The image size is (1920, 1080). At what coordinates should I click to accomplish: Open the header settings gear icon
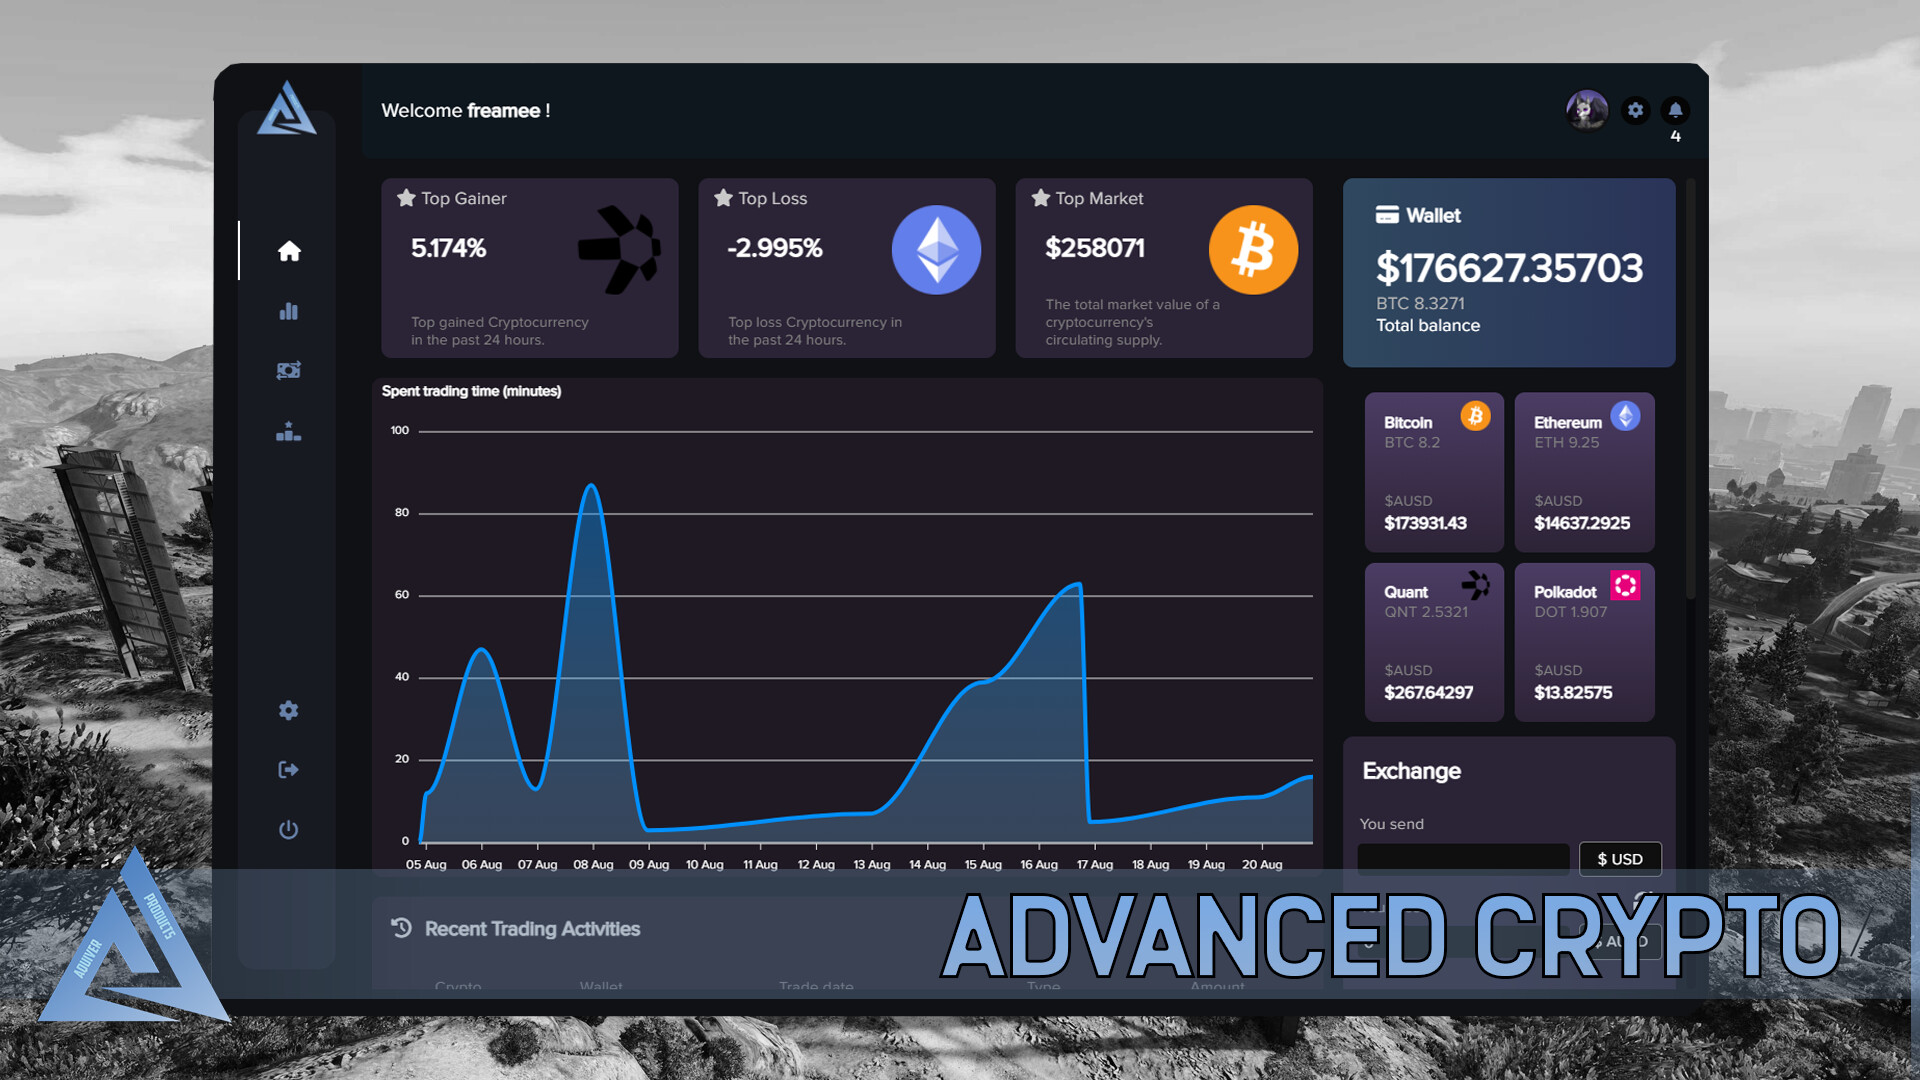(1636, 110)
